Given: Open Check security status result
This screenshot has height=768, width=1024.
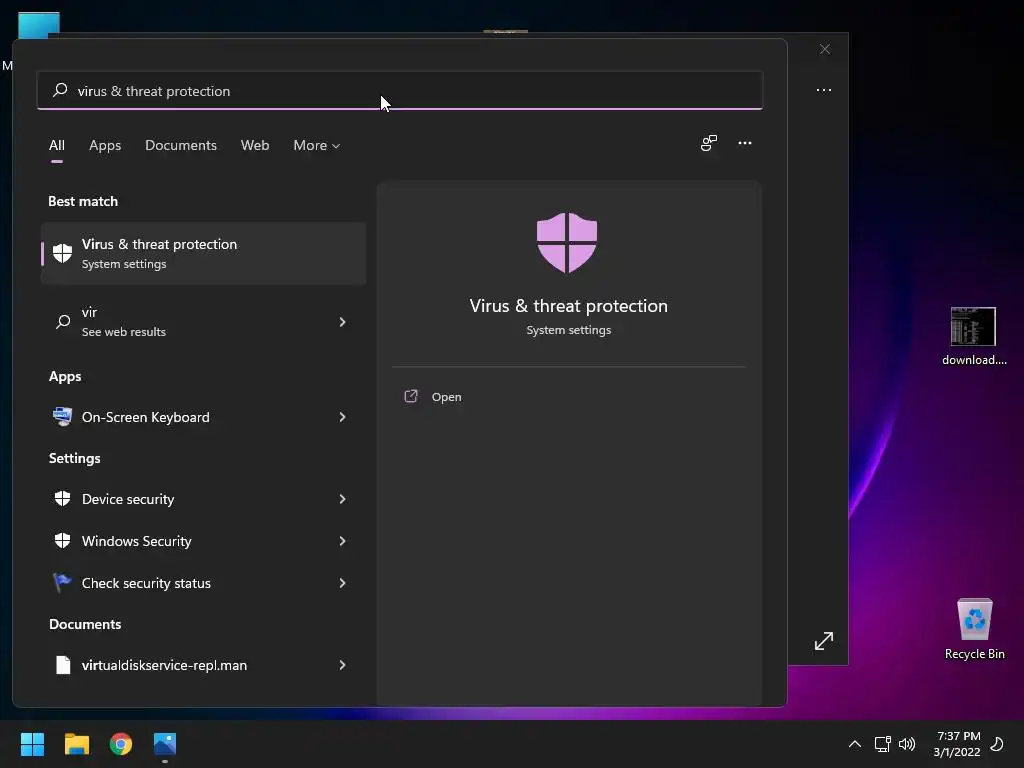Looking at the screenshot, I should pos(203,583).
